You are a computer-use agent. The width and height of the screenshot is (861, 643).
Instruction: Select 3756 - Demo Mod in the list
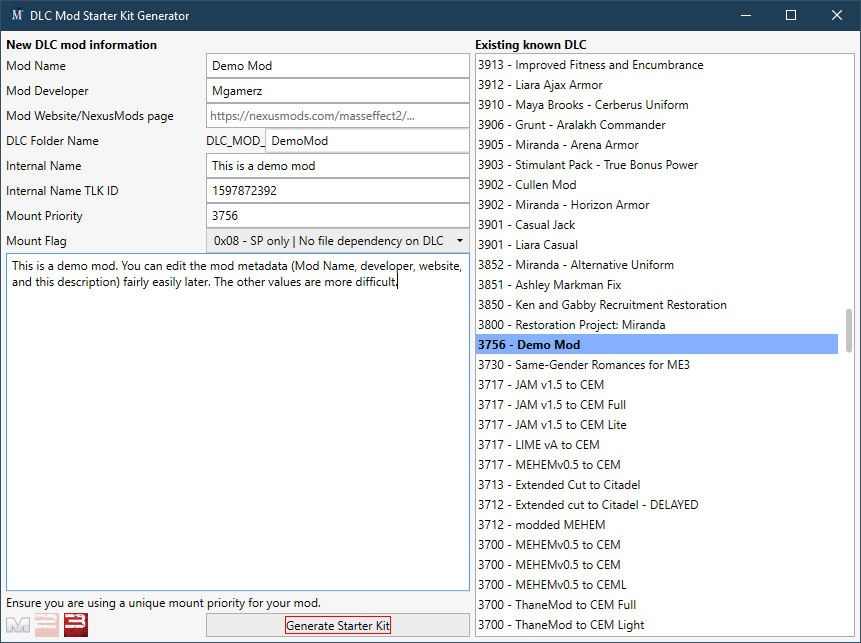pyautogui.click(x=656, y=345)
